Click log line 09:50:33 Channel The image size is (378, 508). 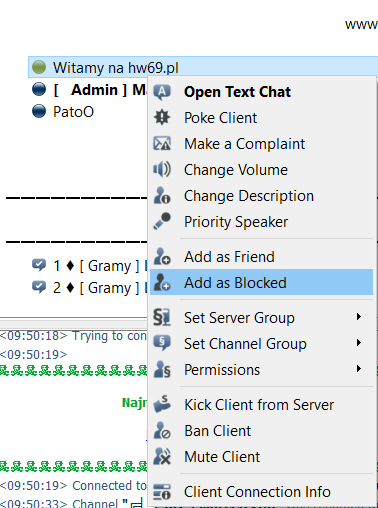tap(72, 503)
